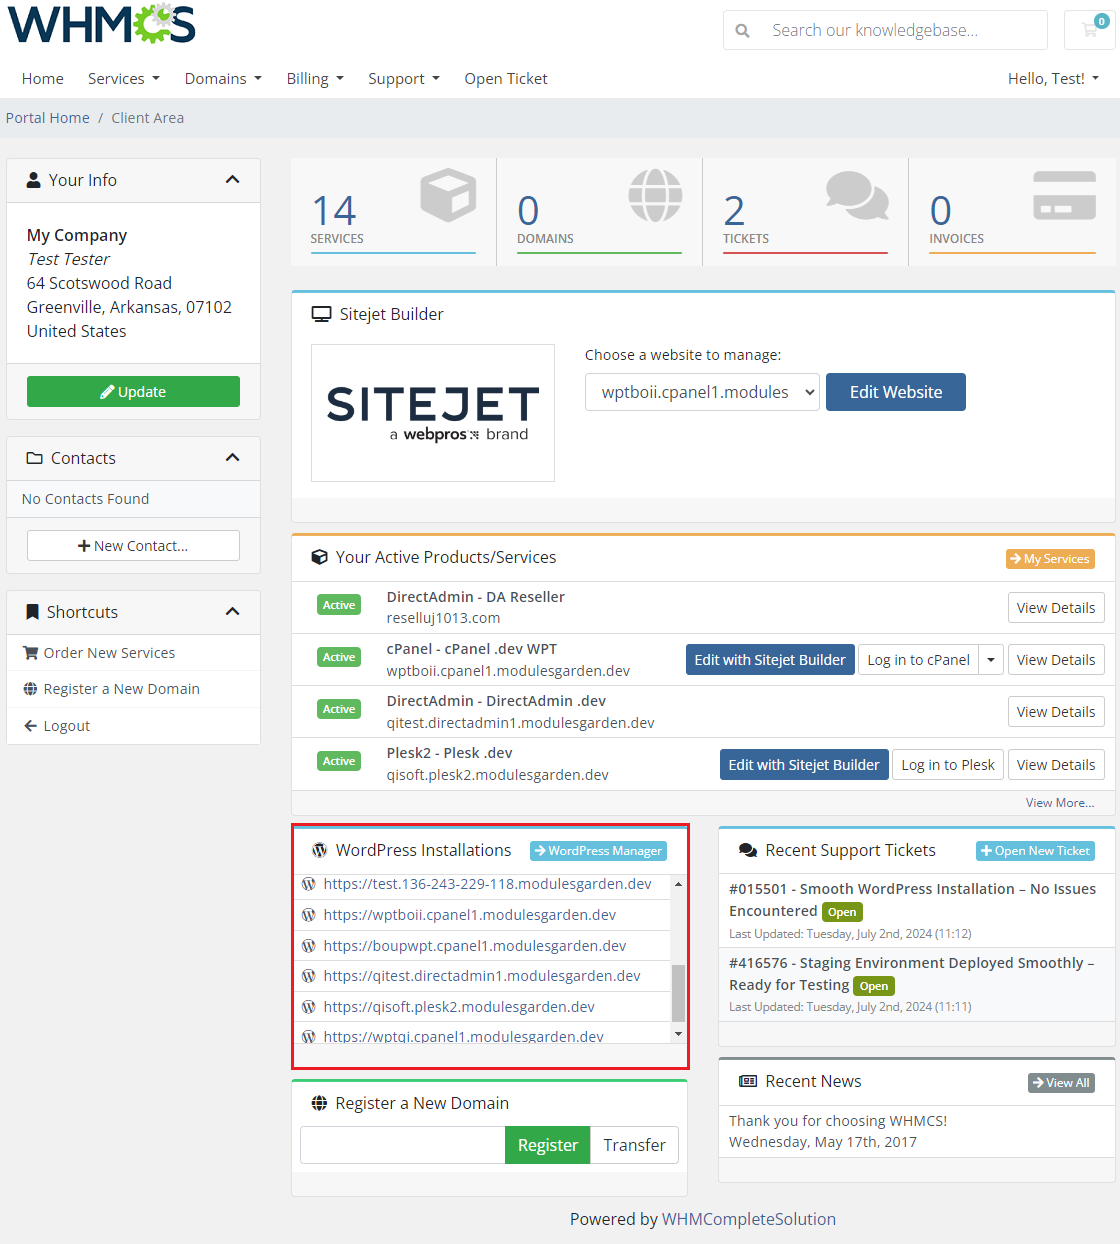1120x1244 pixels.
Task: Click the Services box icon tile
Action: [448, 195]
